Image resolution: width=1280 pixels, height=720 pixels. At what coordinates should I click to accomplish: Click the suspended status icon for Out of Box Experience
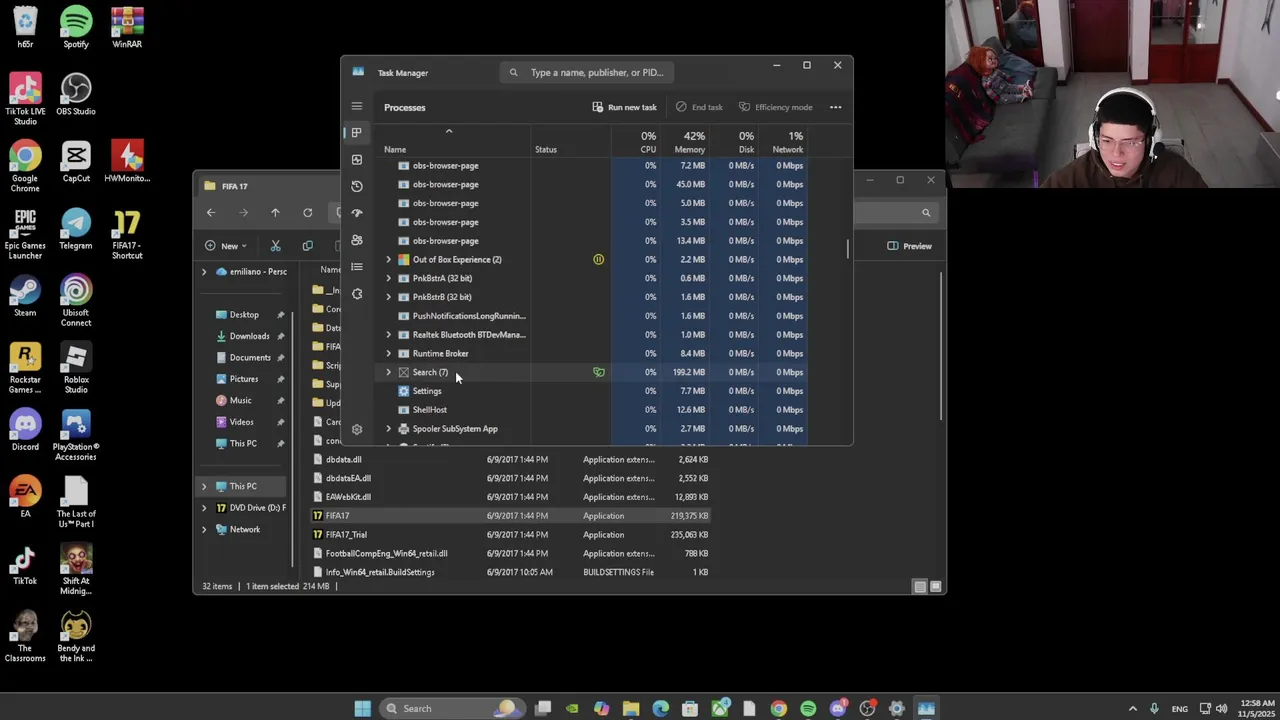click(x=598, y=260)
